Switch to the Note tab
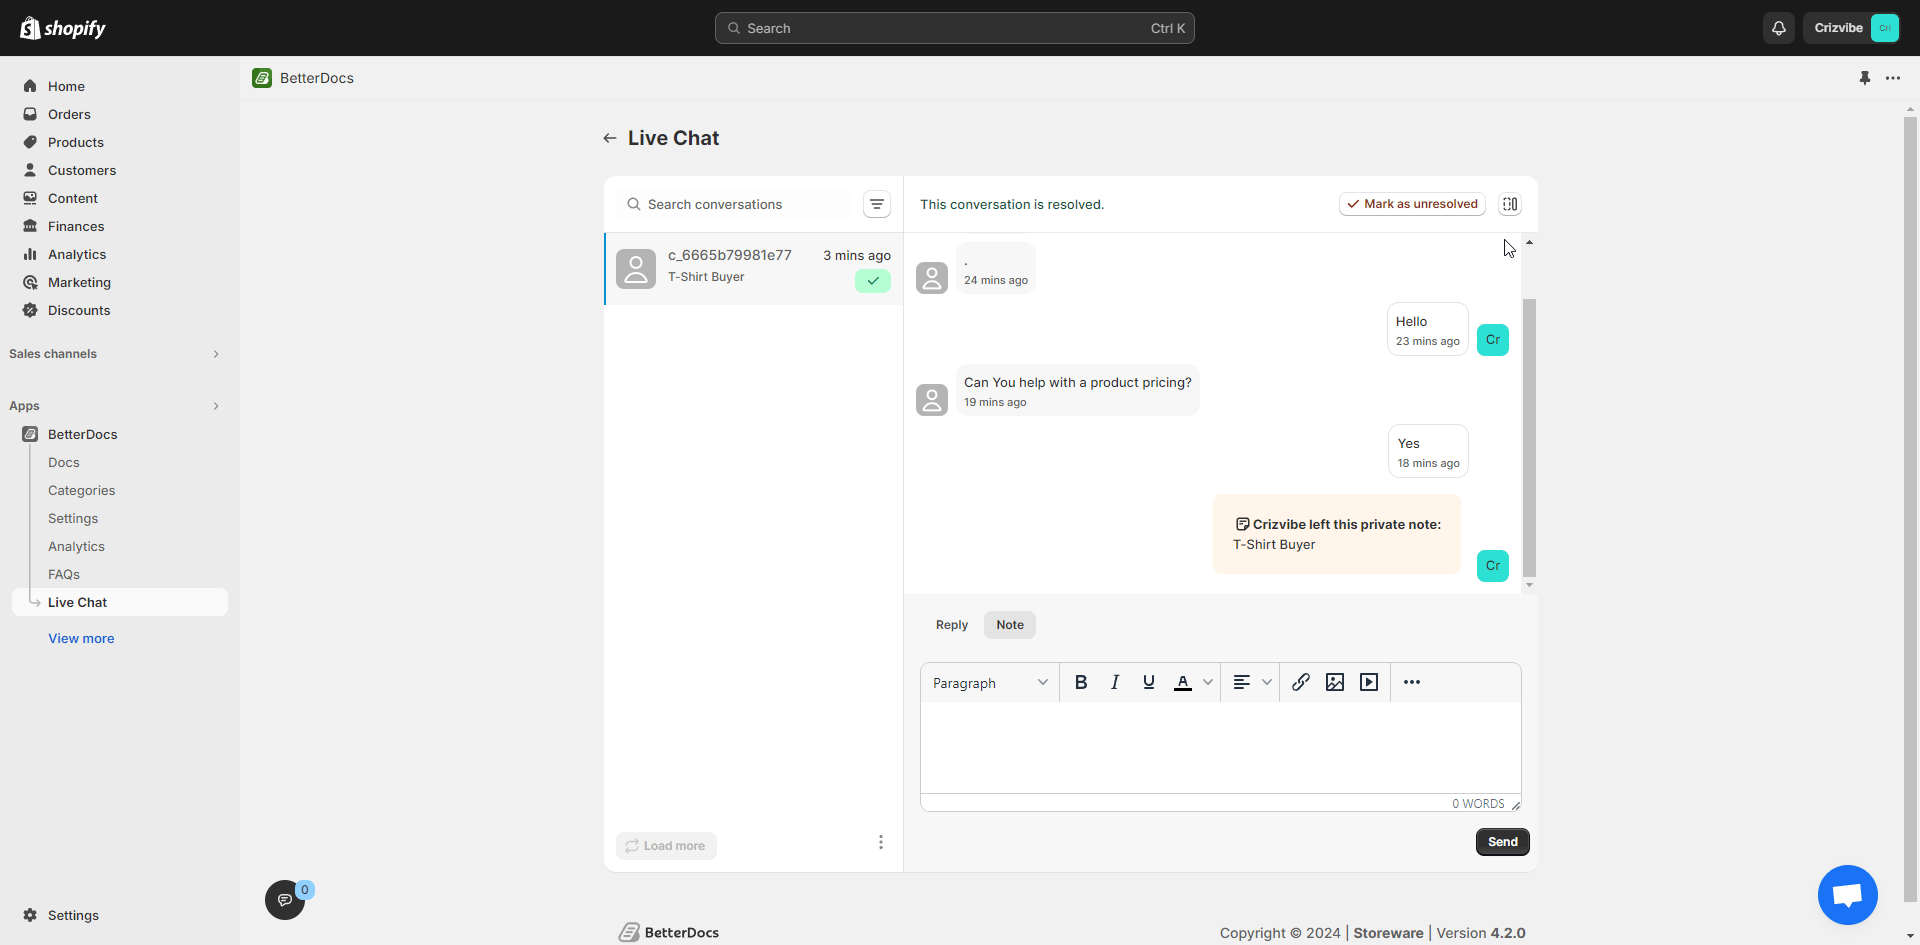Image resolution: width=1920 pixels, height=945 pixels. tap(1009, 624)
